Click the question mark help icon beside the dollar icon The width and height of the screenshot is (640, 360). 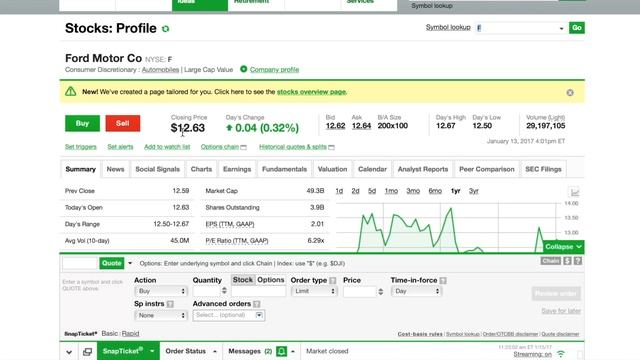(578, 261)
